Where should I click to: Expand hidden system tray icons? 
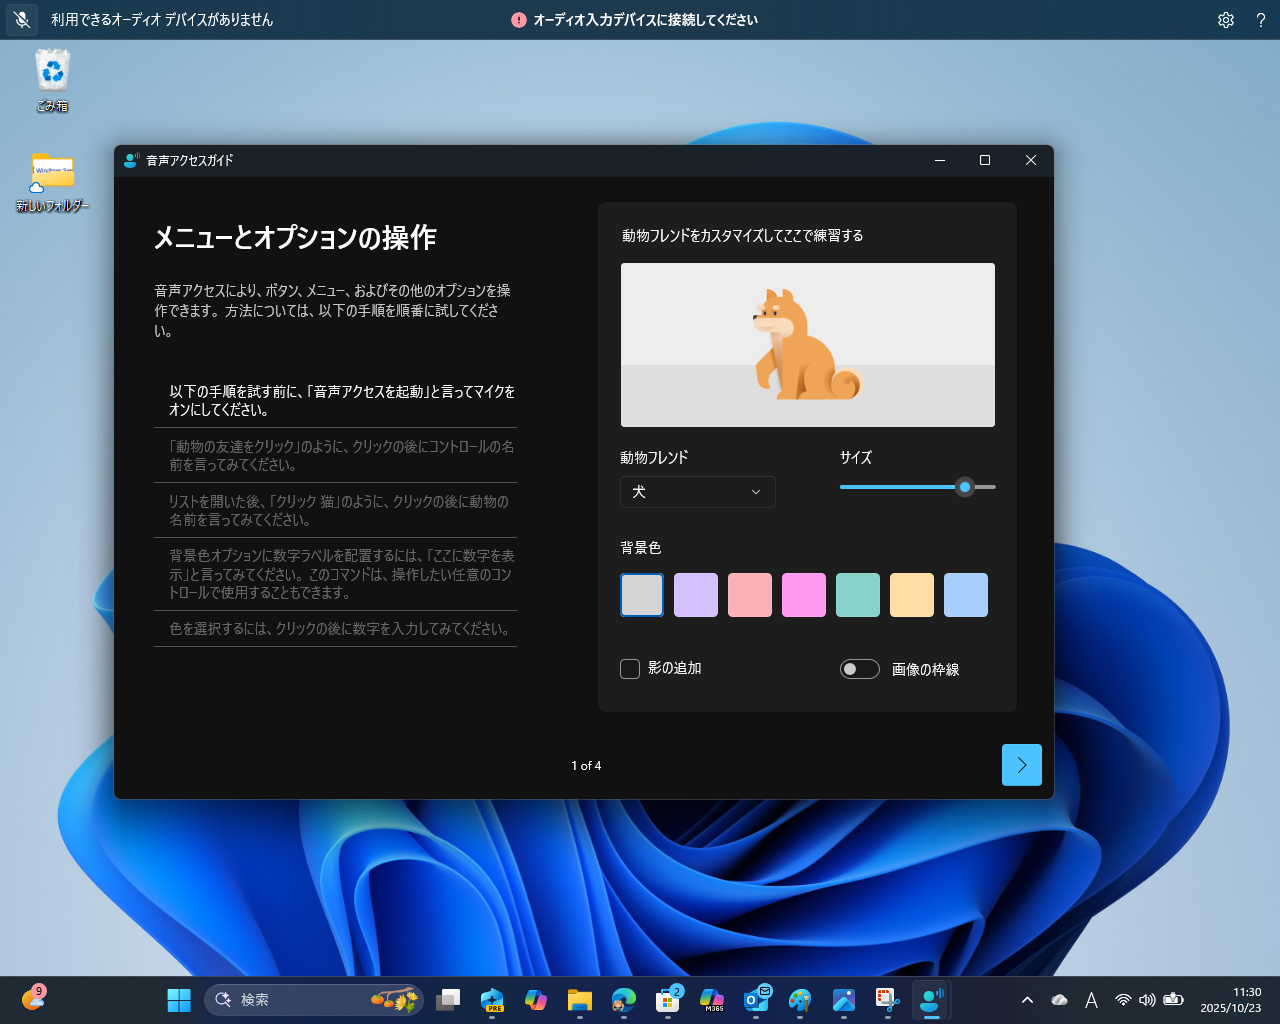(1027, 999)
